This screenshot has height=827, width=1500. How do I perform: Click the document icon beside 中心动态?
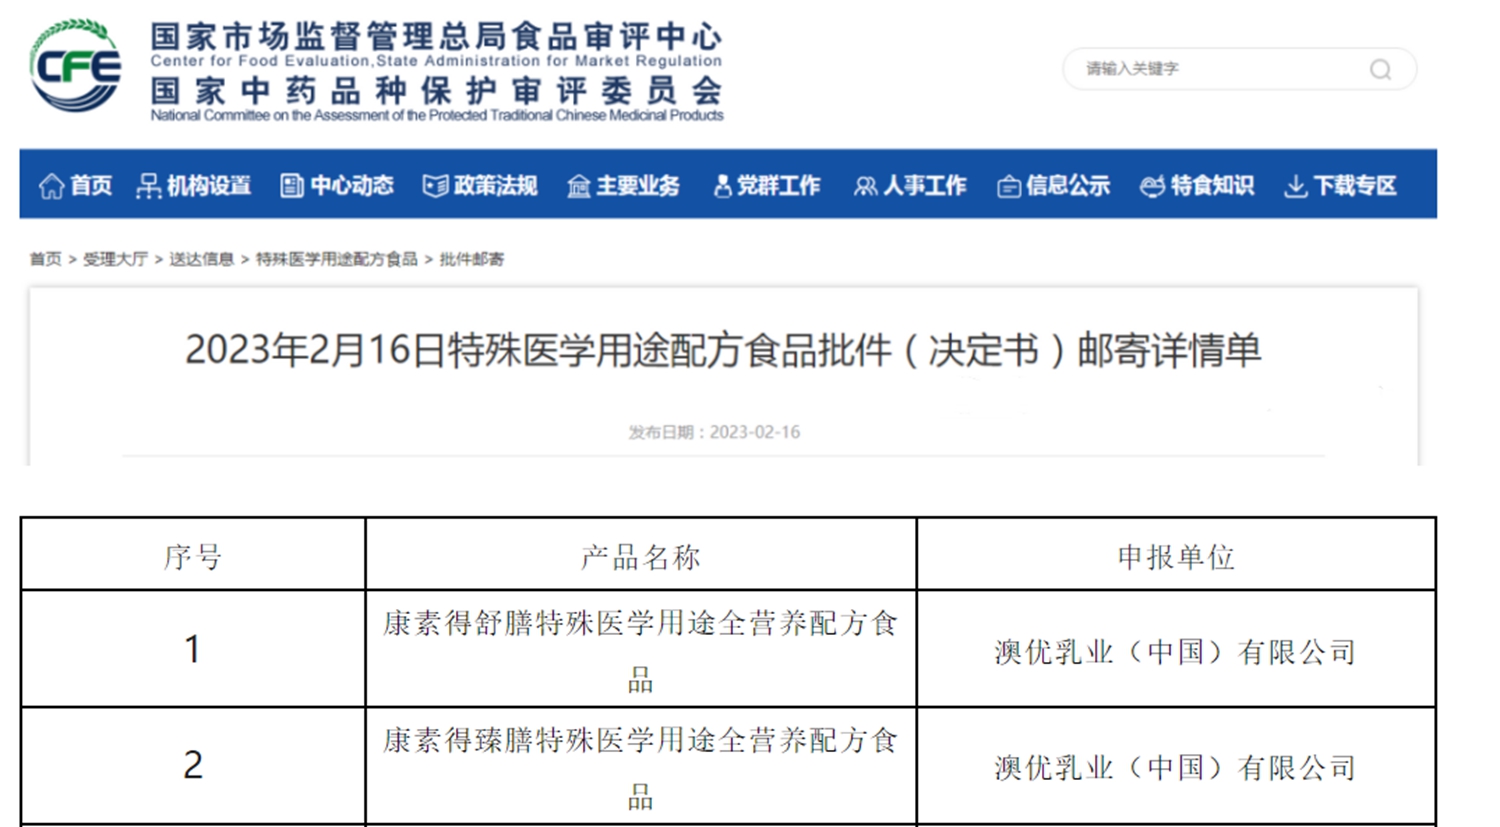pos(291,186)
